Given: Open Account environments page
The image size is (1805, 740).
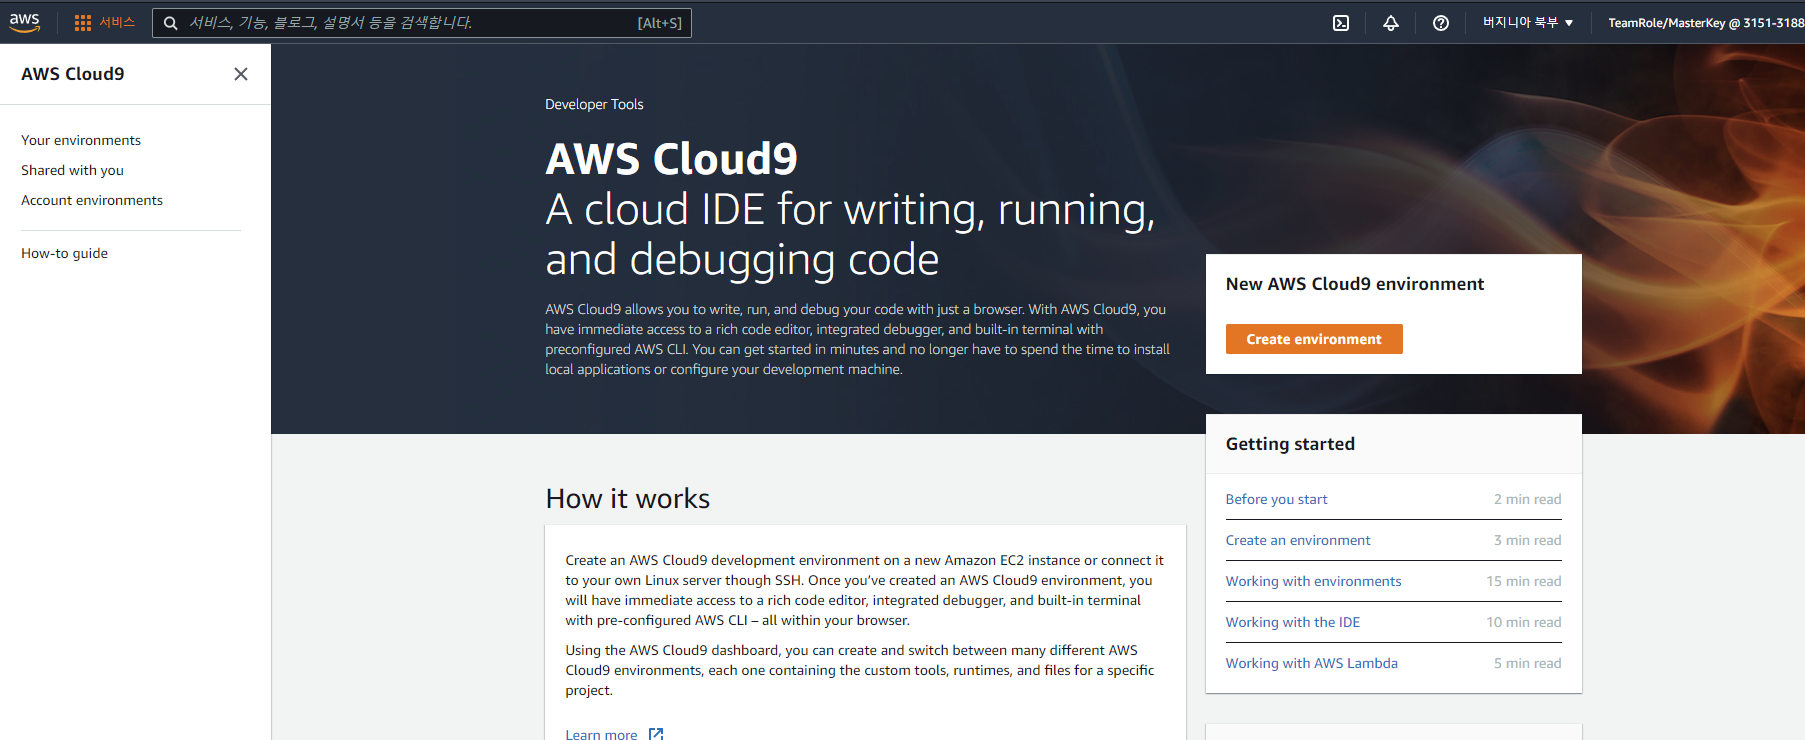Looking at the screenshot, I should 92,200.
